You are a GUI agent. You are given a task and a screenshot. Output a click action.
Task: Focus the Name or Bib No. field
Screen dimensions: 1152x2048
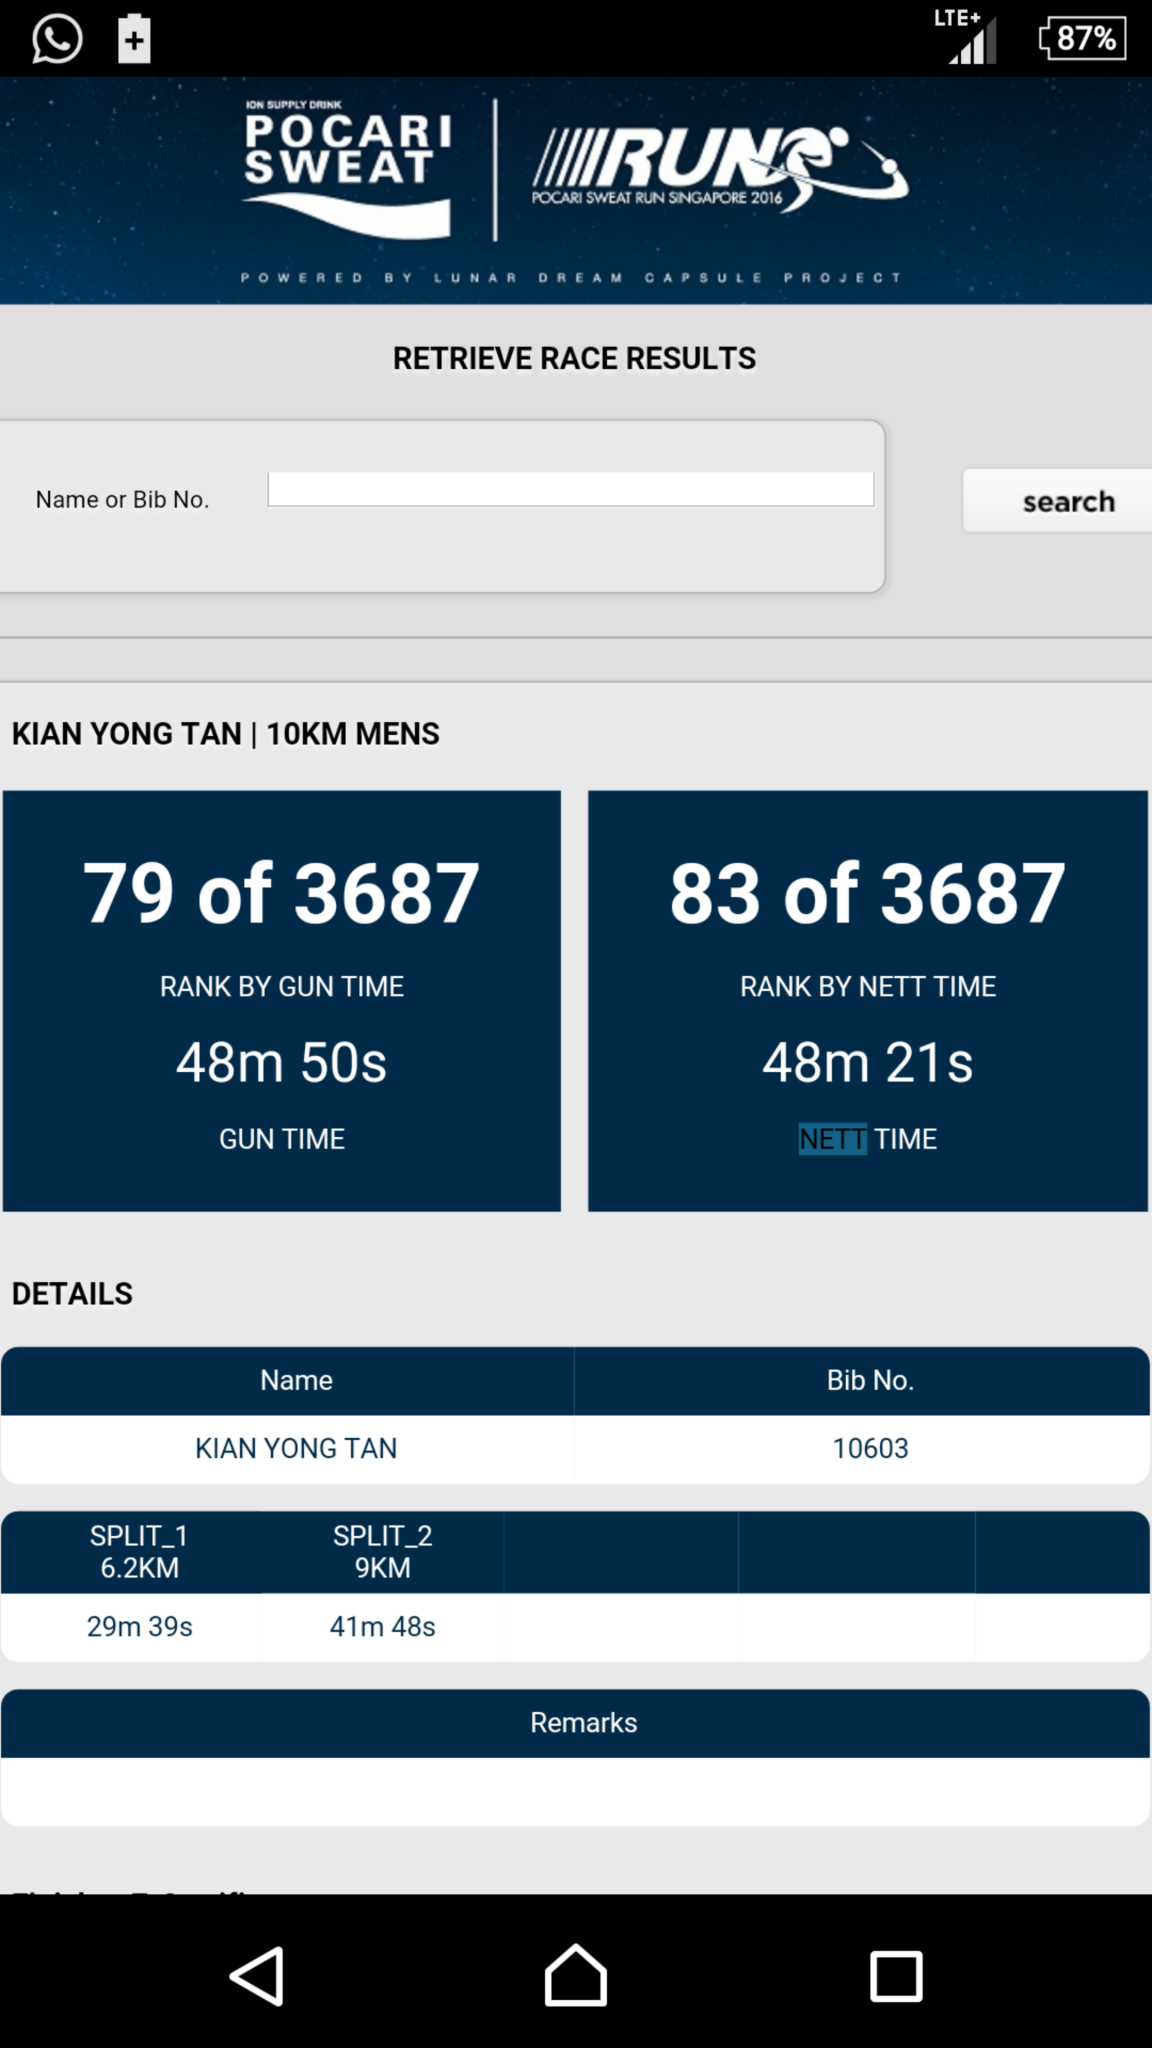pos(570,490)
